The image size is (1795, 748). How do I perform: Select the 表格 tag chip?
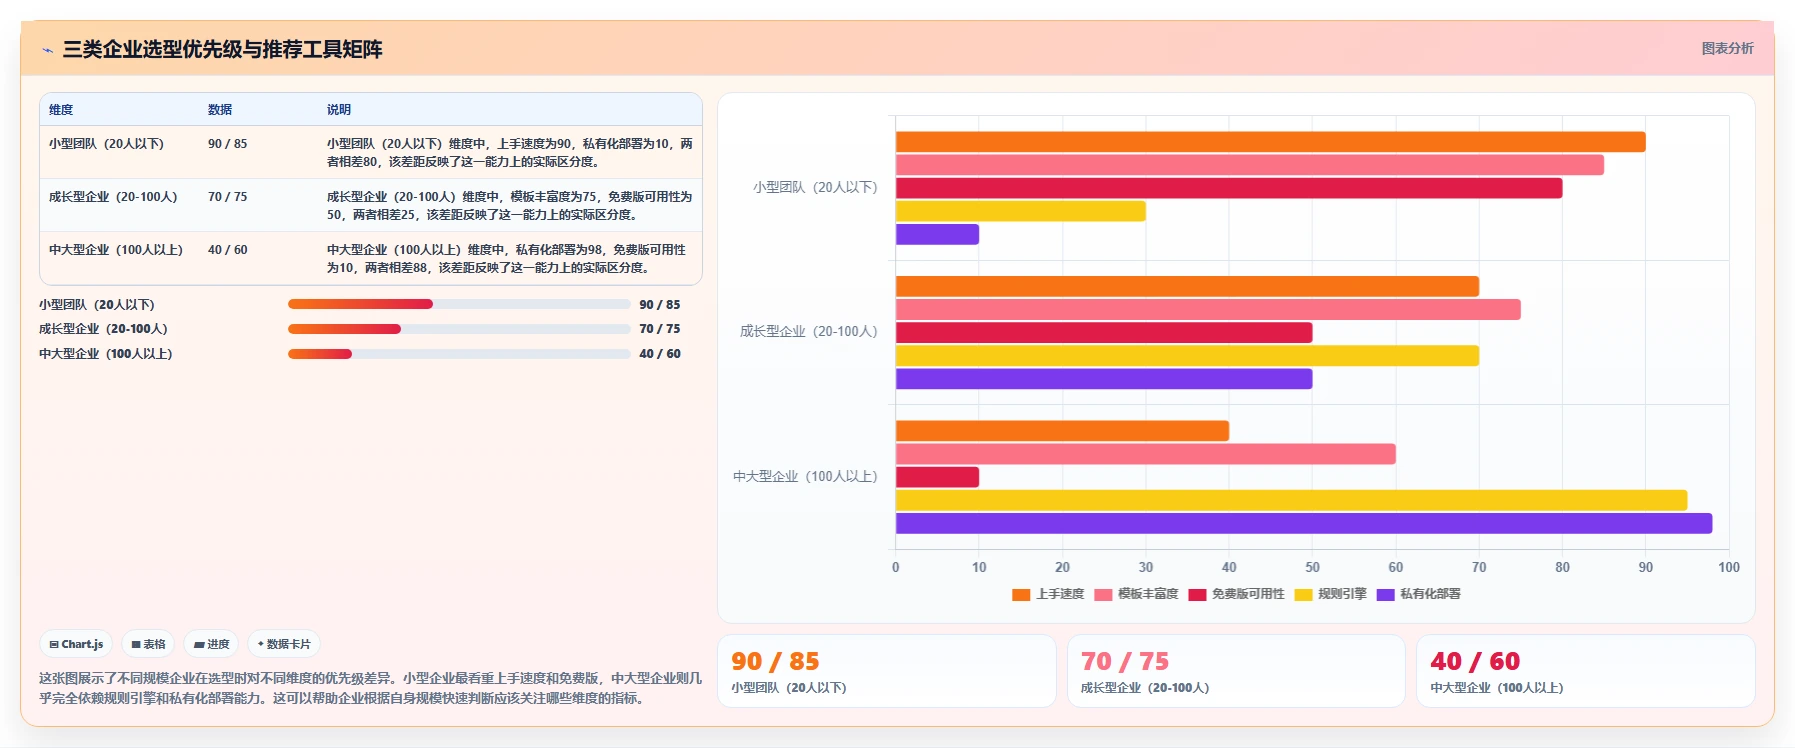(x=148, y=644)
